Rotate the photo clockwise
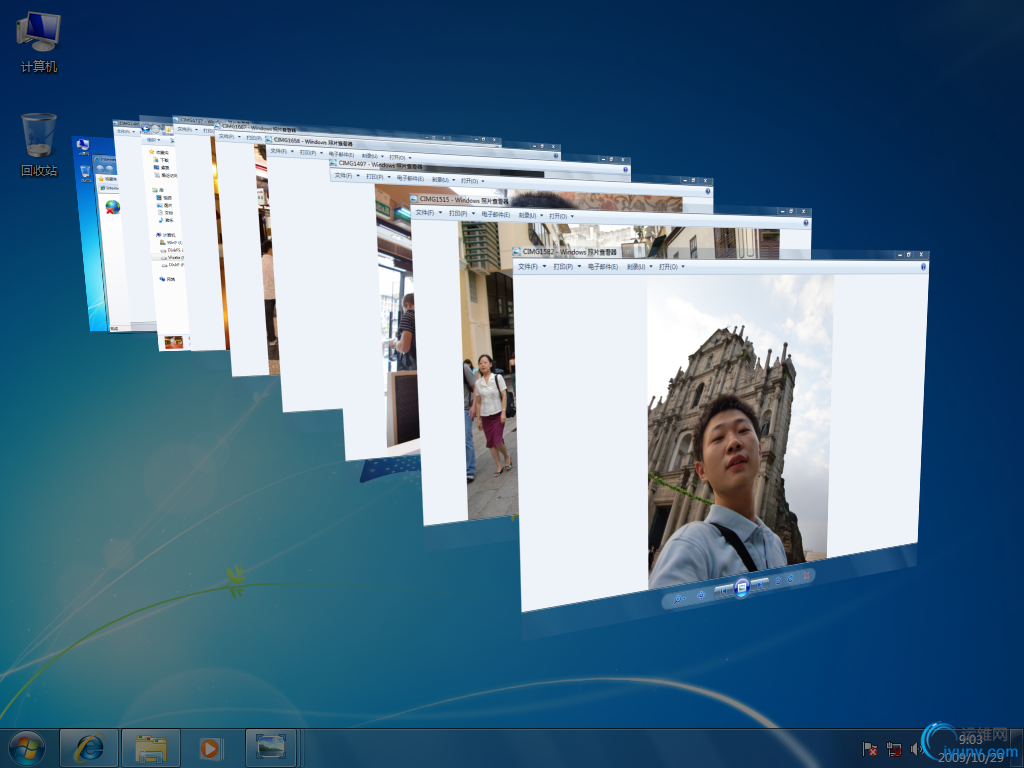The width and height of the screenshot is (1024, 768). (x=791, y=579)
